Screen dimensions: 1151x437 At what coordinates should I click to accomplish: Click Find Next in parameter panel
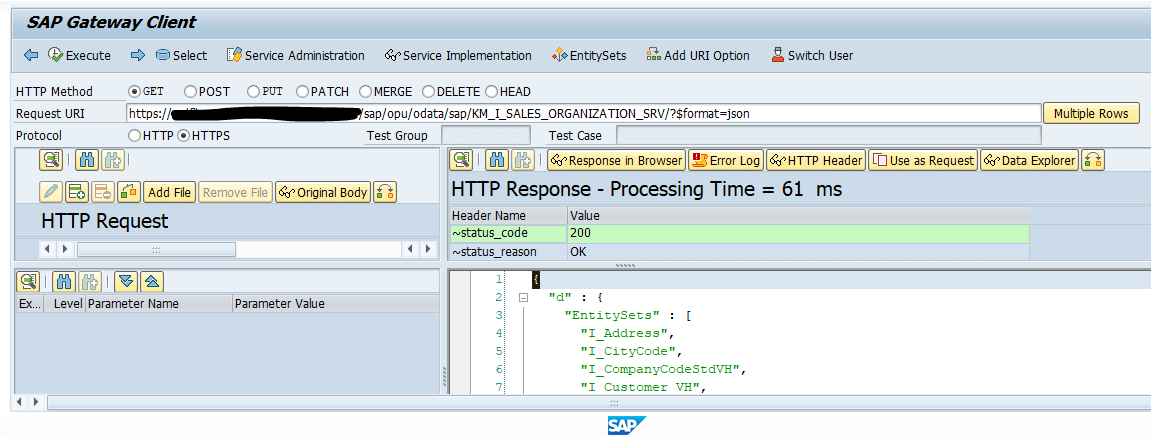click(x=90, y=281)
